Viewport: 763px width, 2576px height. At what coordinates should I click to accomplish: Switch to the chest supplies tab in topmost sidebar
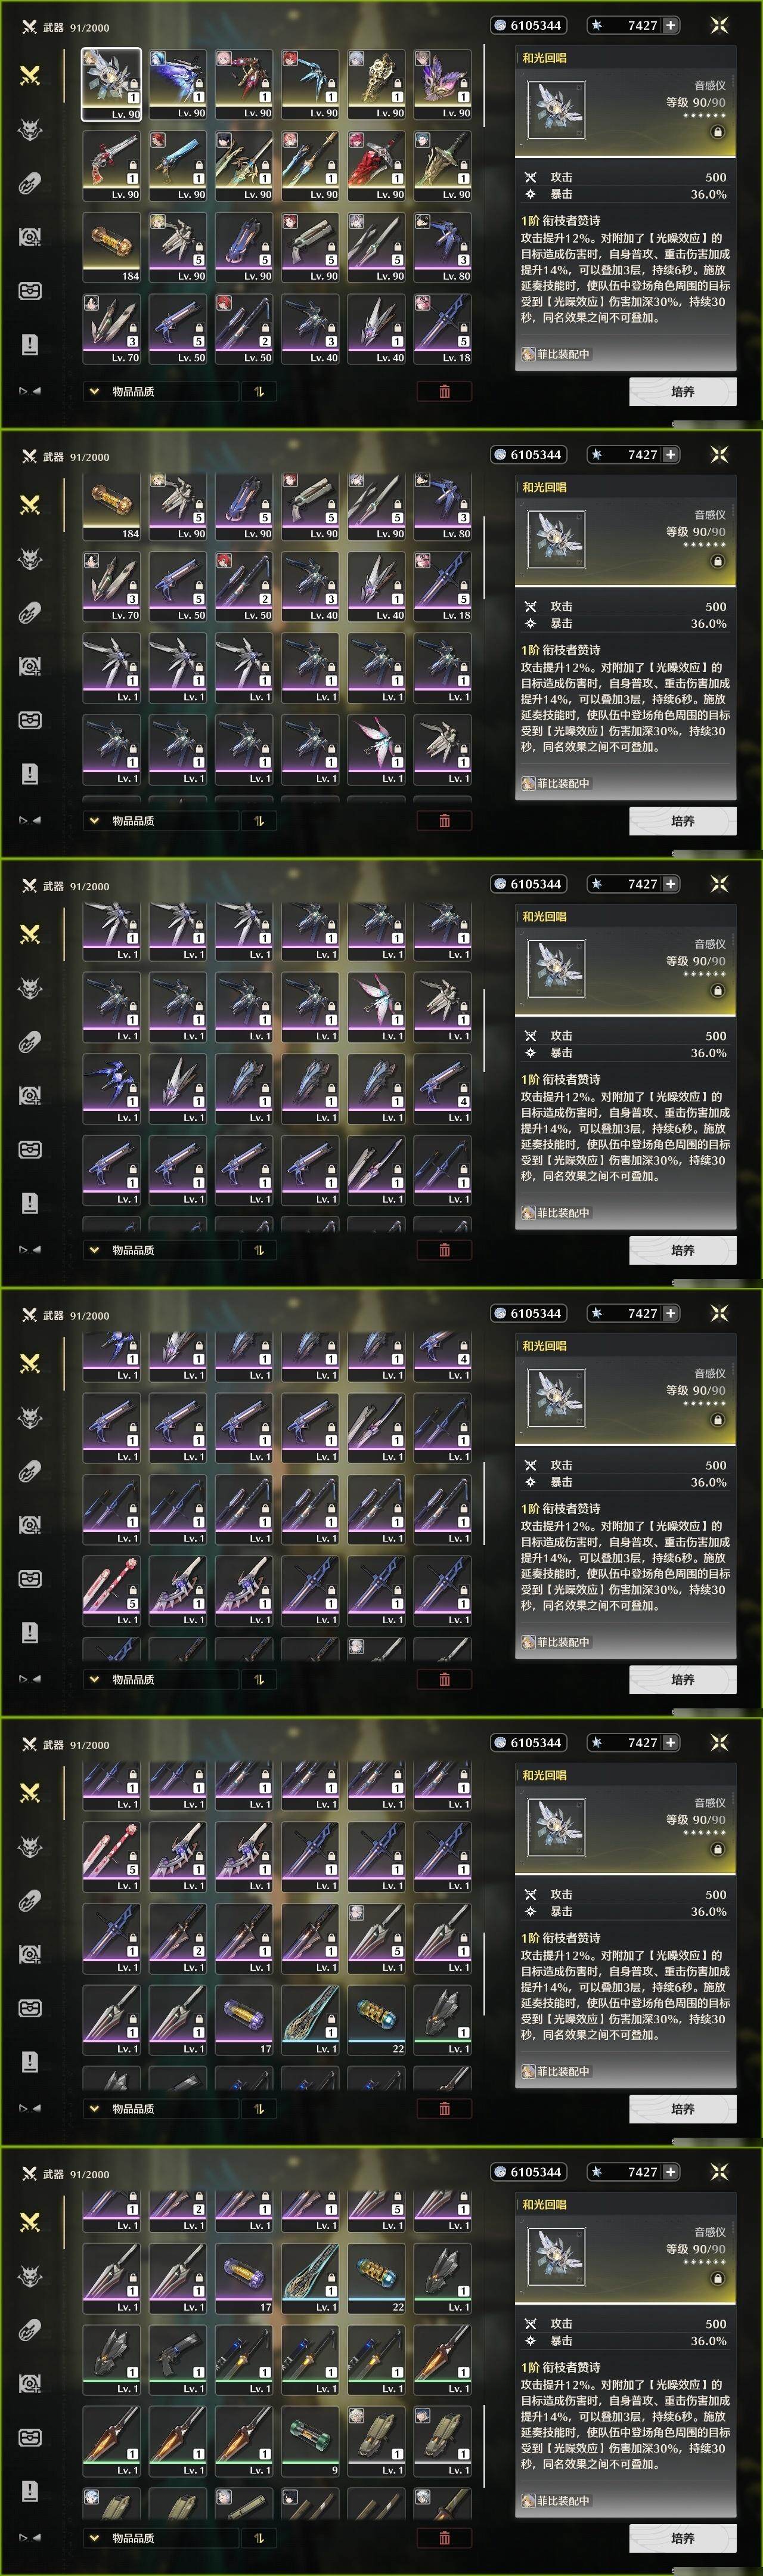[30, 290]
